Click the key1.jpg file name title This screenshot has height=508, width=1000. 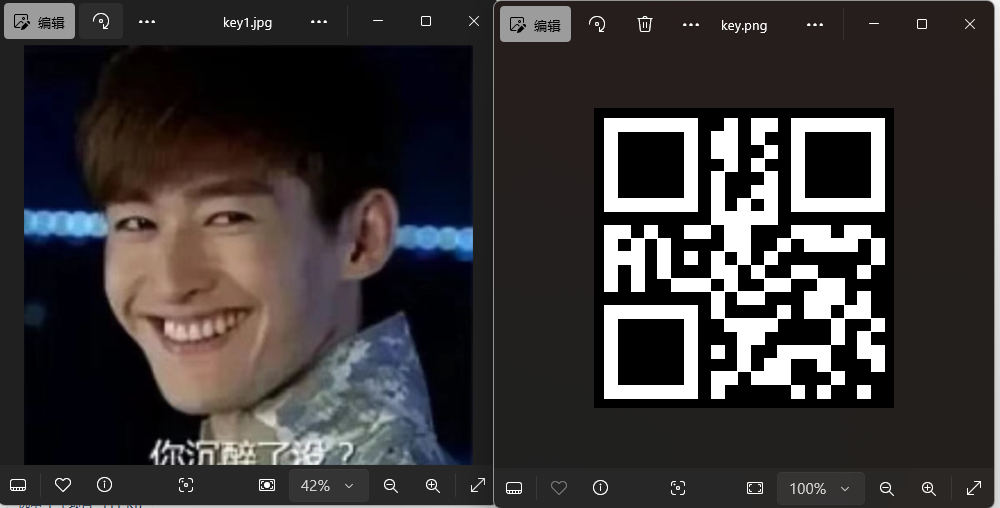tap(247, 22)
